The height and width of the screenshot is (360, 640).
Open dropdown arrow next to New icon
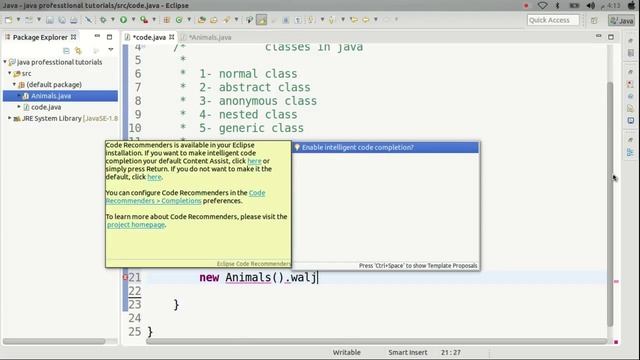pyautogui.click(x=18, y=20)
